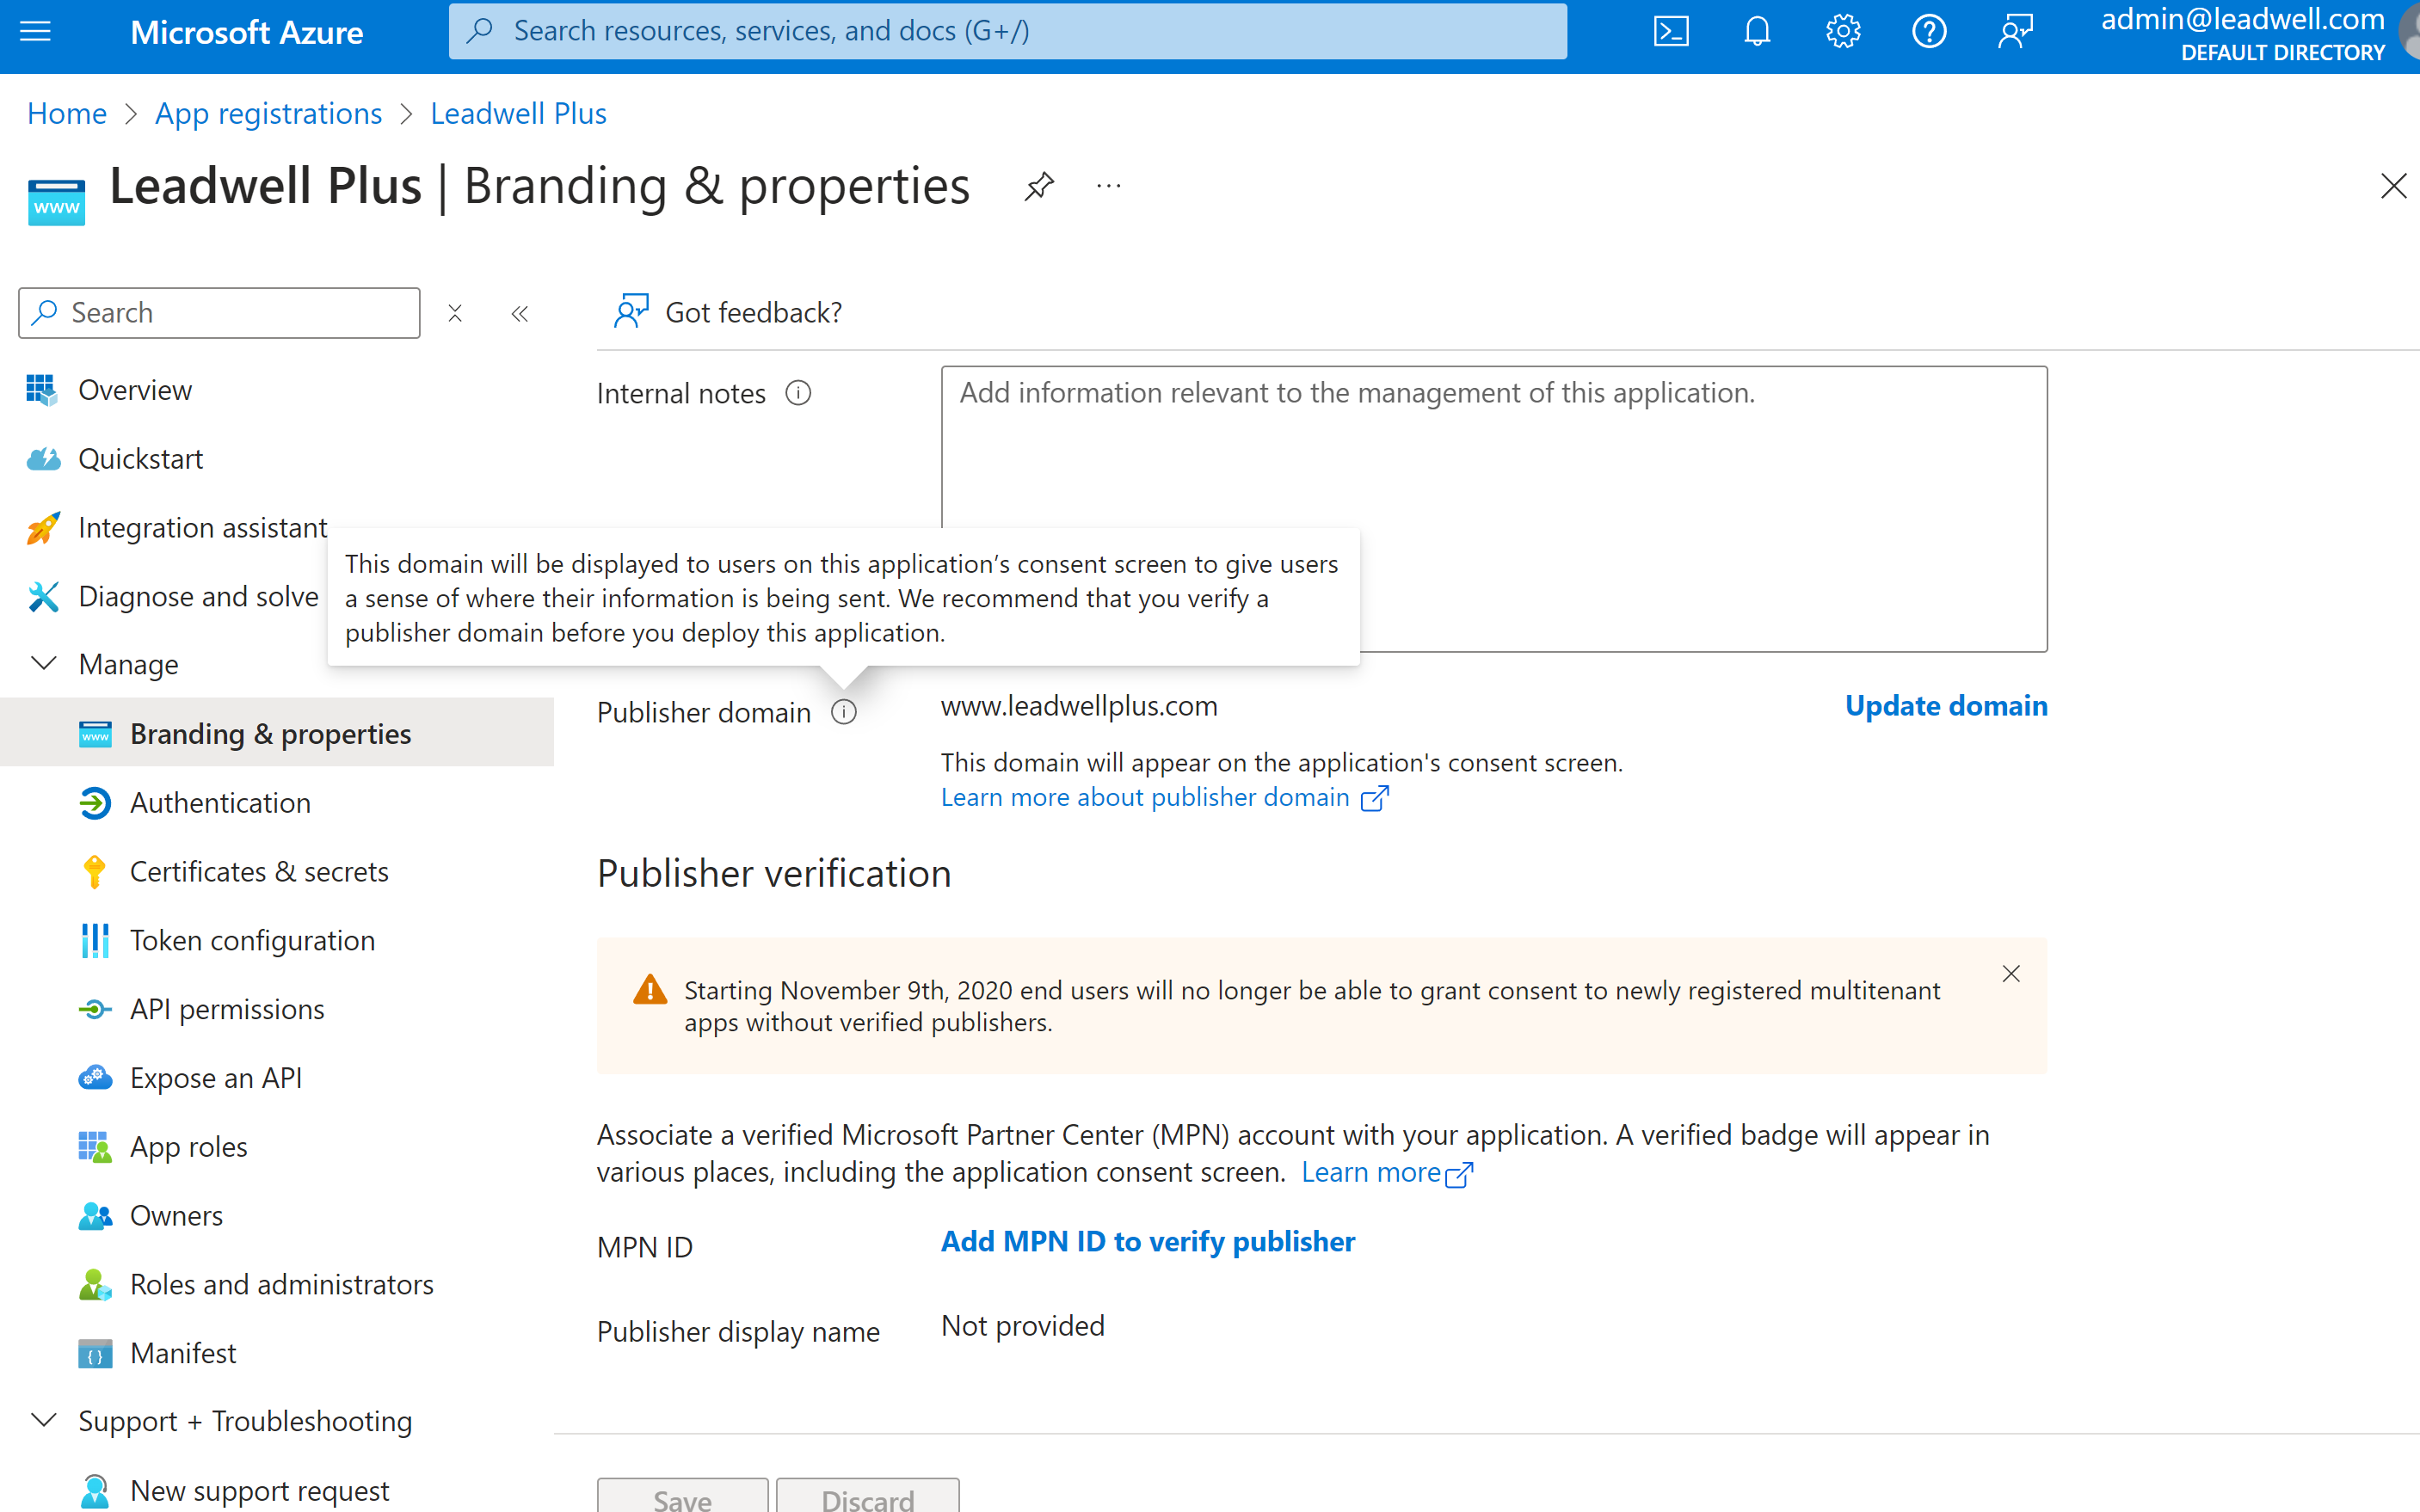2420x1512 pixels.
Task: Open Learn more link about publisher verification
Action: 1387,1172
